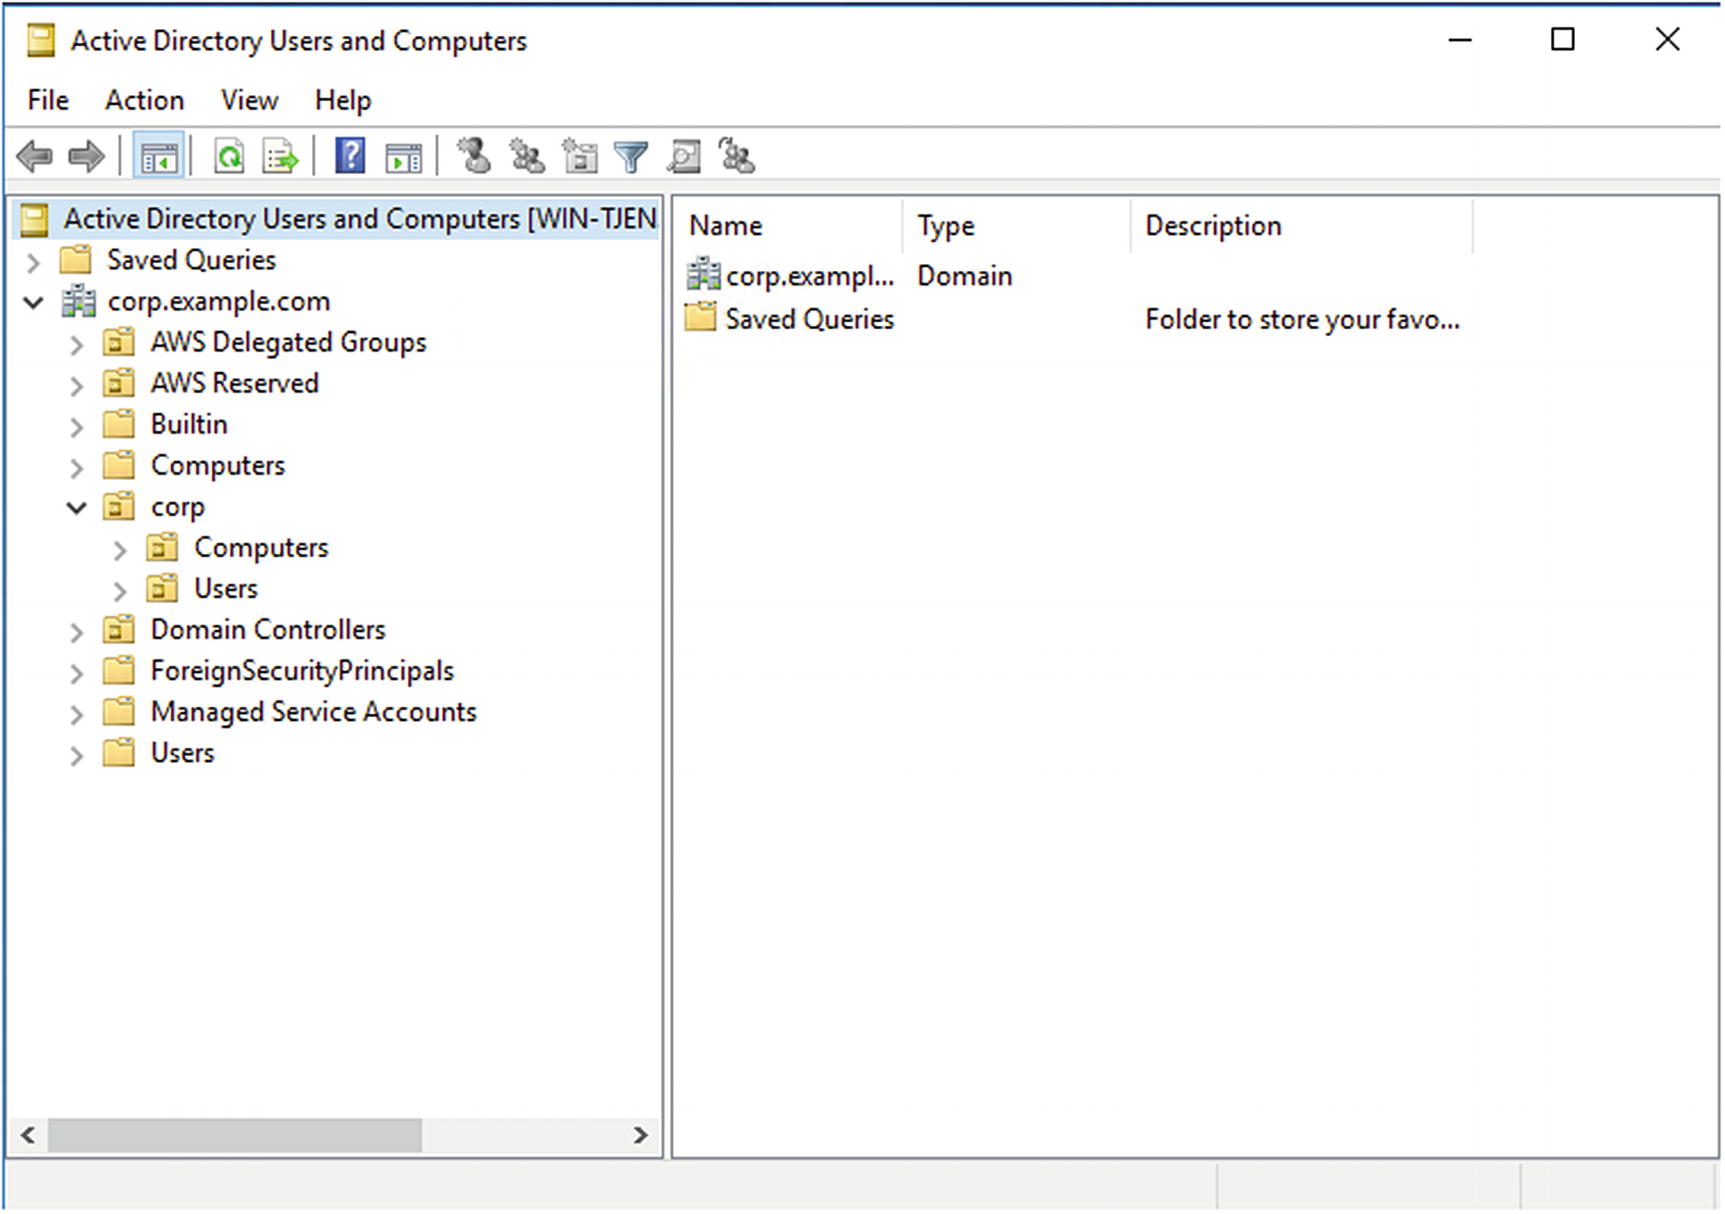Select the Users label under corp

coord(226,588)
